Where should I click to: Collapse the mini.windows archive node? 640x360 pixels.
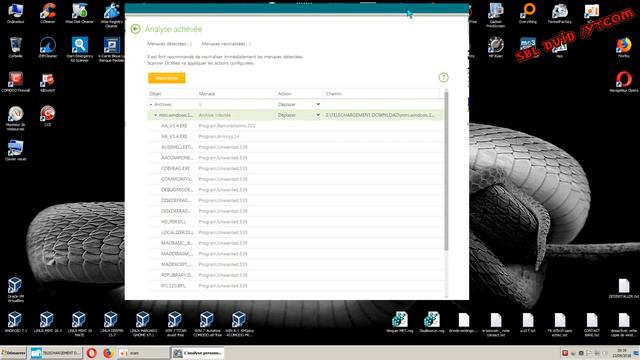[x=156, y=116]
